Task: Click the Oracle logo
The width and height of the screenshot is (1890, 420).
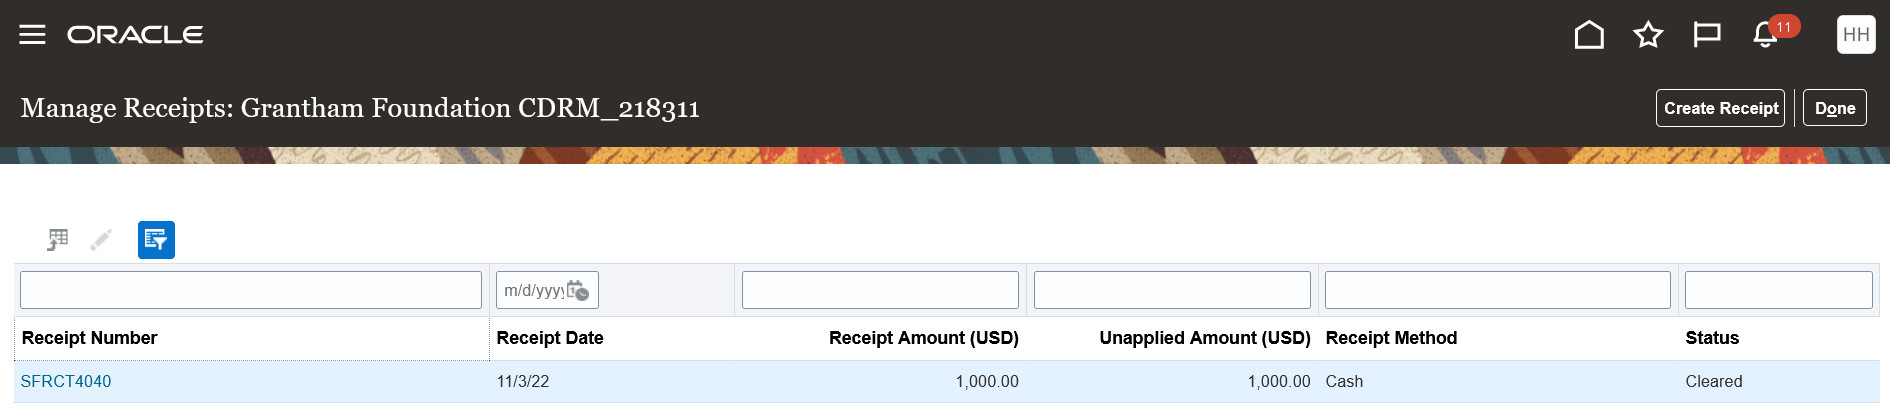Action: point(135,35)
